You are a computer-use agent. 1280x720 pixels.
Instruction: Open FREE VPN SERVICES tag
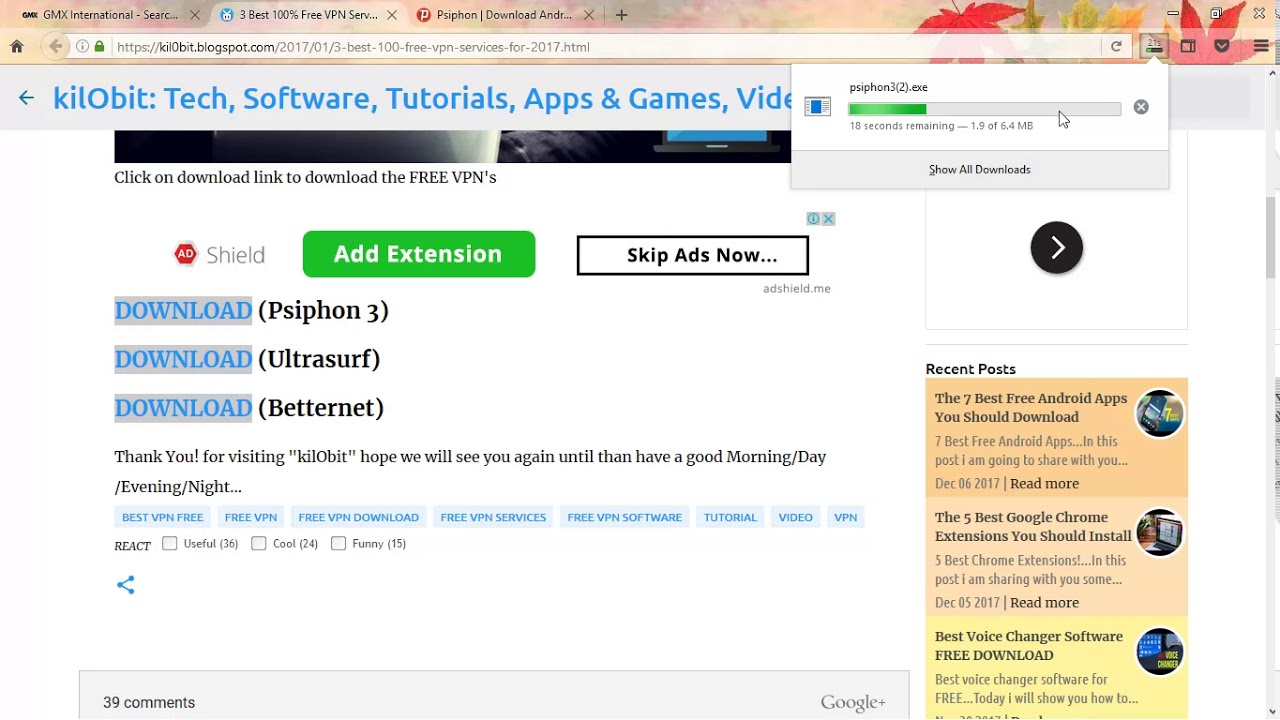tap(493, 517)
